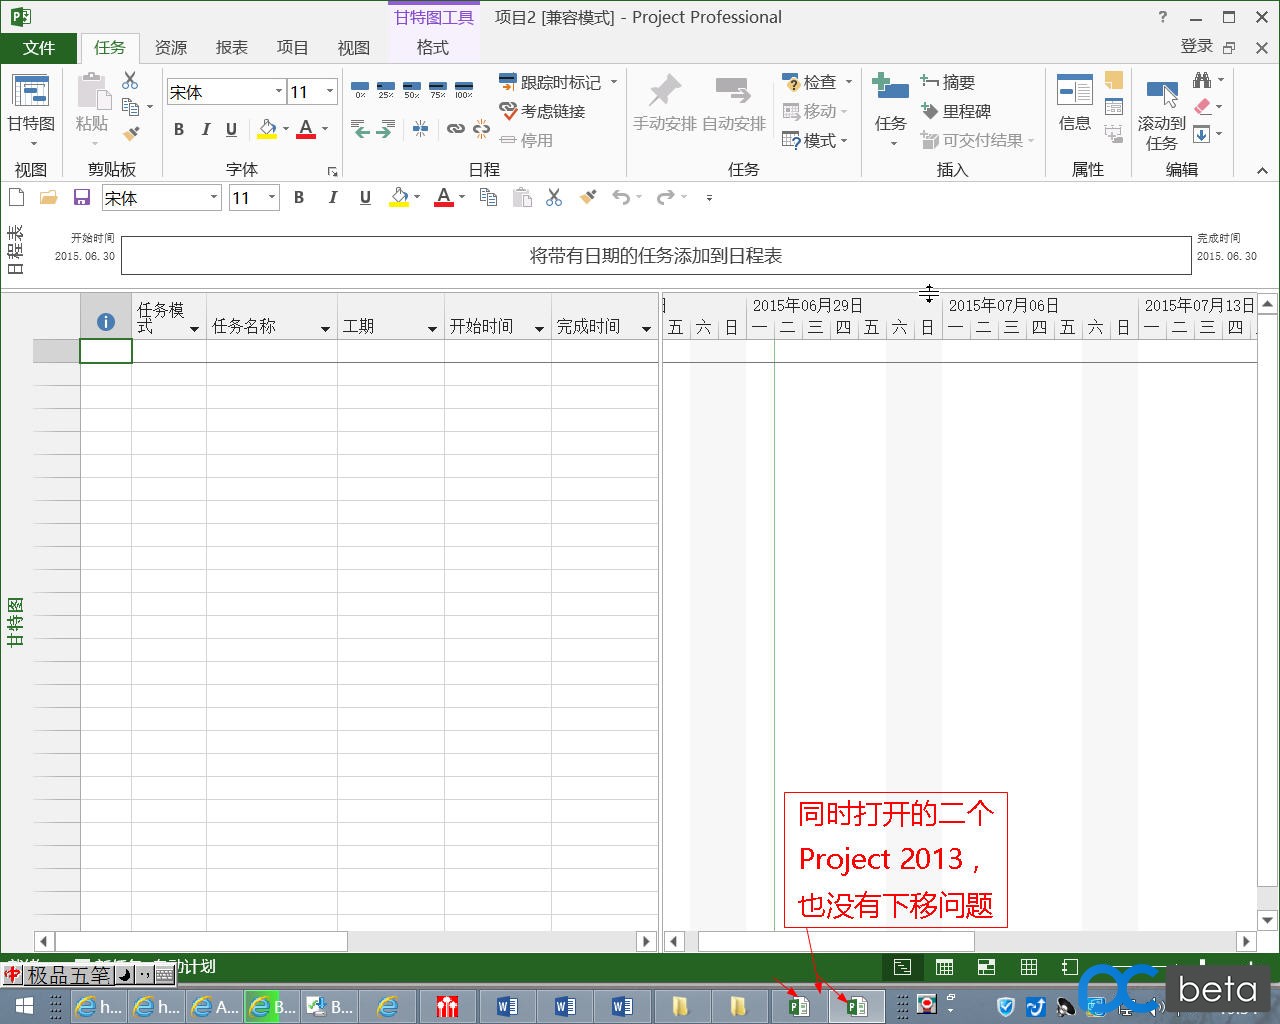1280x1024 pixels.
Task: Expand Mark on Track (跟踪时标记) dropdown arrow
Action: (x=614, y=82)
